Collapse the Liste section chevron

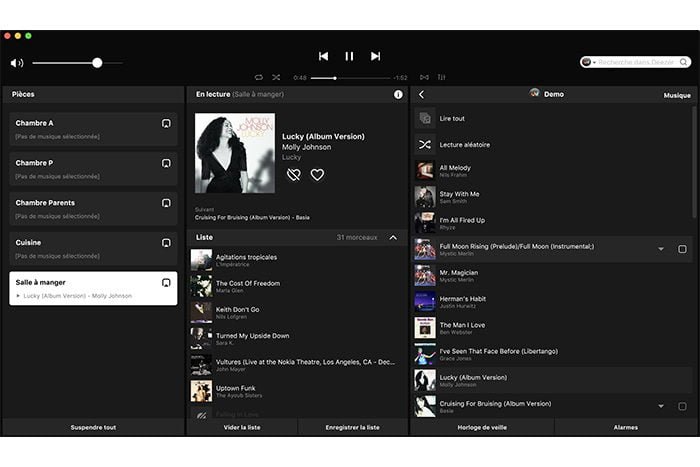(393, 238)
